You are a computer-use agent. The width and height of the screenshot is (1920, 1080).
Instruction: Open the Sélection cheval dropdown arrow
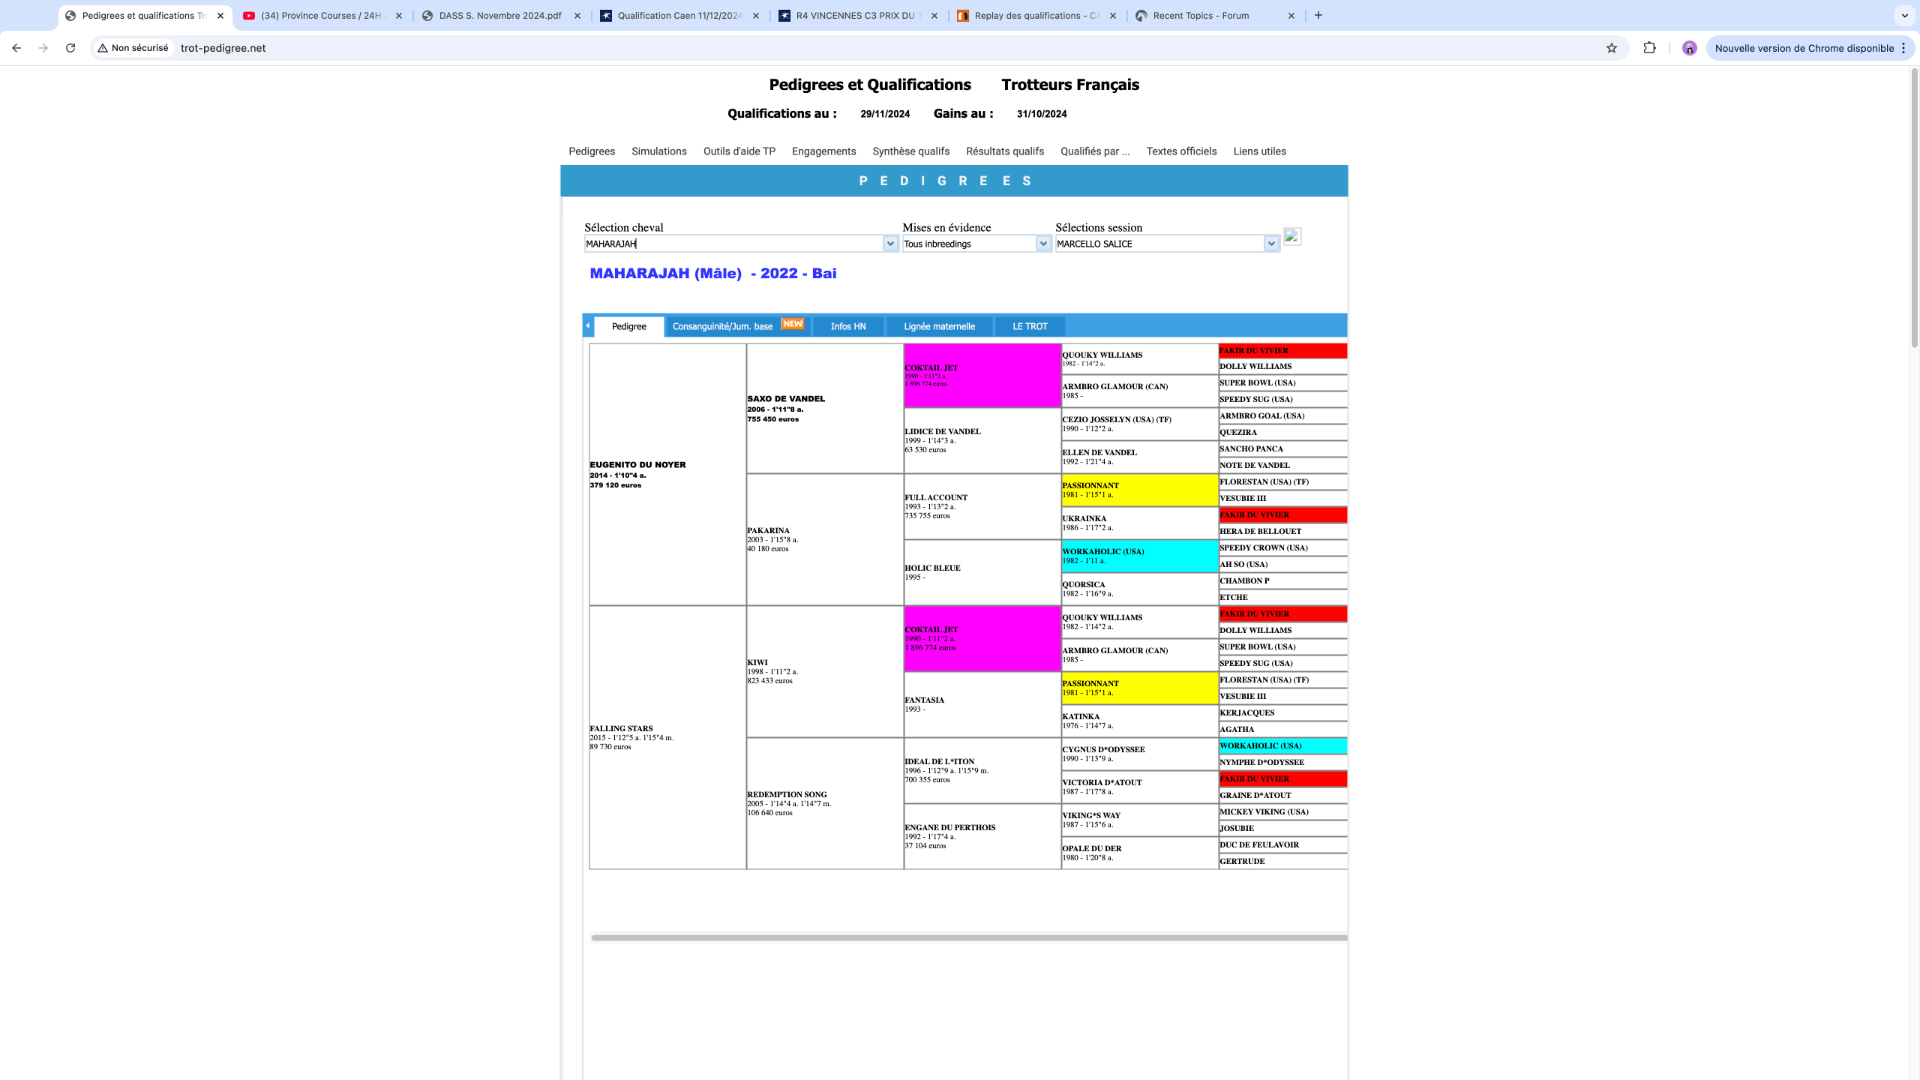(x=890, y=244)
